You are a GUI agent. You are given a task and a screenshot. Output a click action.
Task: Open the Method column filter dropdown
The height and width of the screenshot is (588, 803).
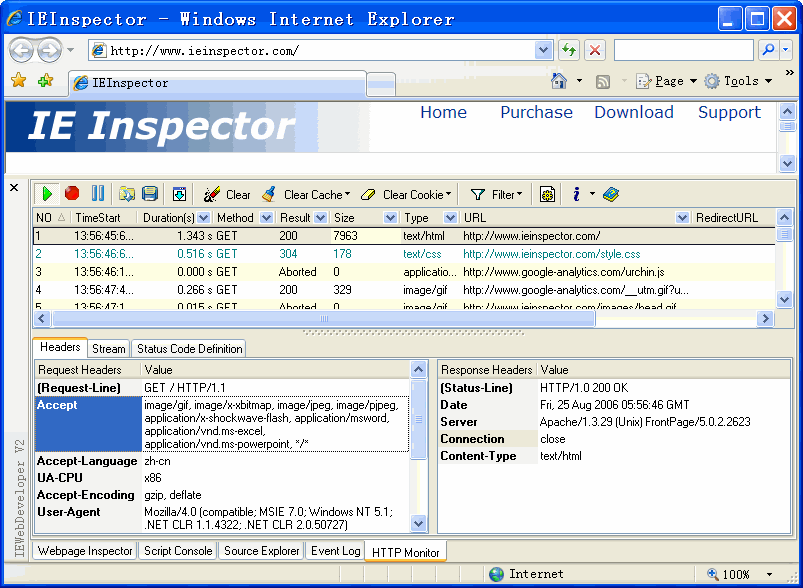266,217
